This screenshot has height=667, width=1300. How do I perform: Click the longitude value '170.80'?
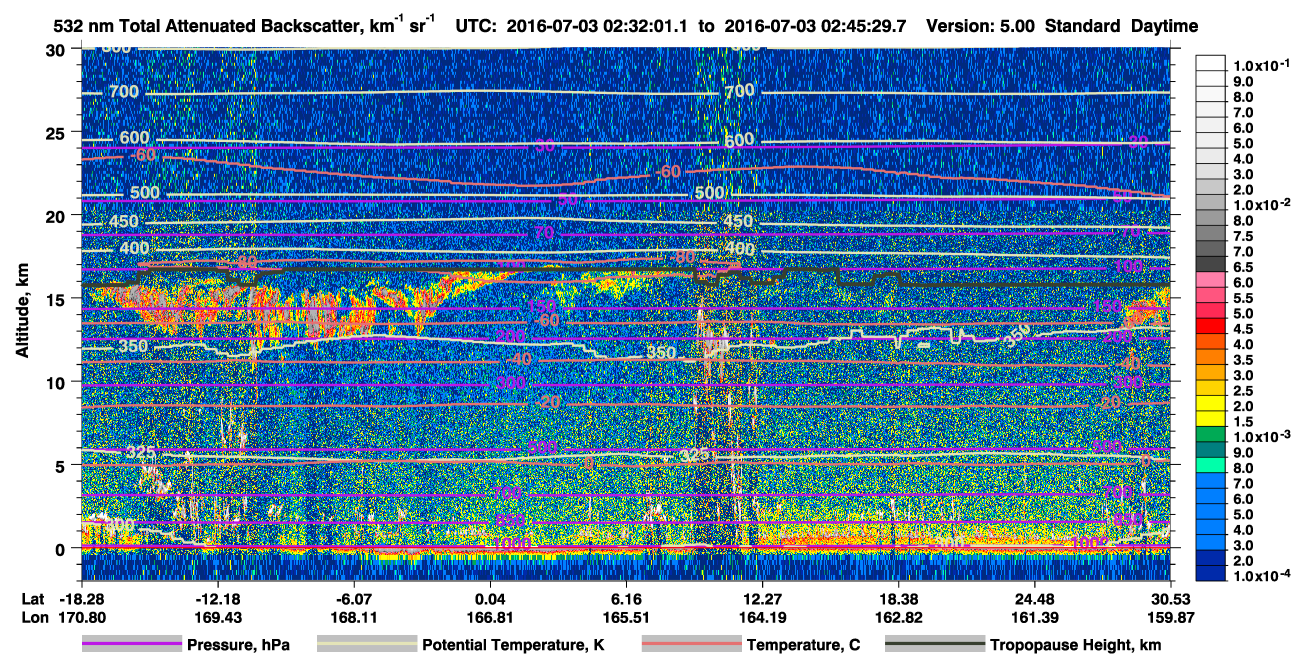[x=83, y=618]
